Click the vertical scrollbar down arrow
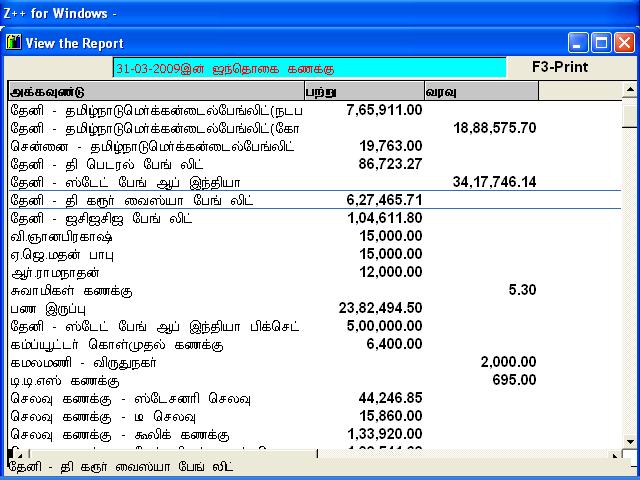The width and height of the screenshot is (640, 480). coord(630,442)
